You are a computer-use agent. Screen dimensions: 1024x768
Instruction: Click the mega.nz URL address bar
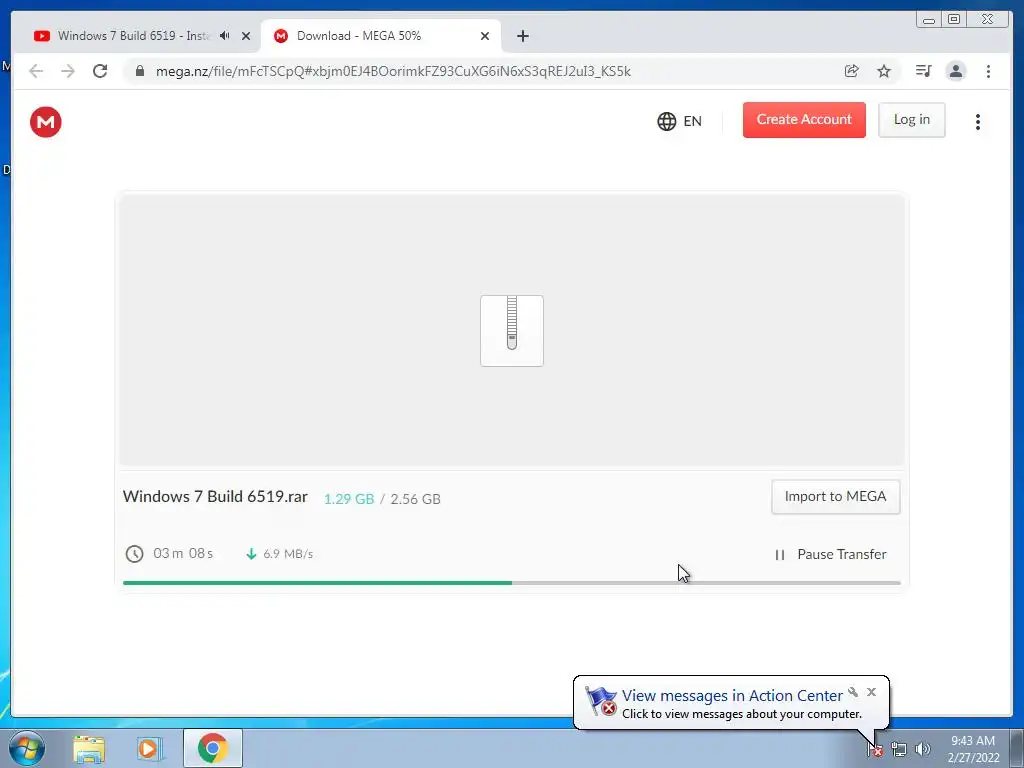point(393,71)
